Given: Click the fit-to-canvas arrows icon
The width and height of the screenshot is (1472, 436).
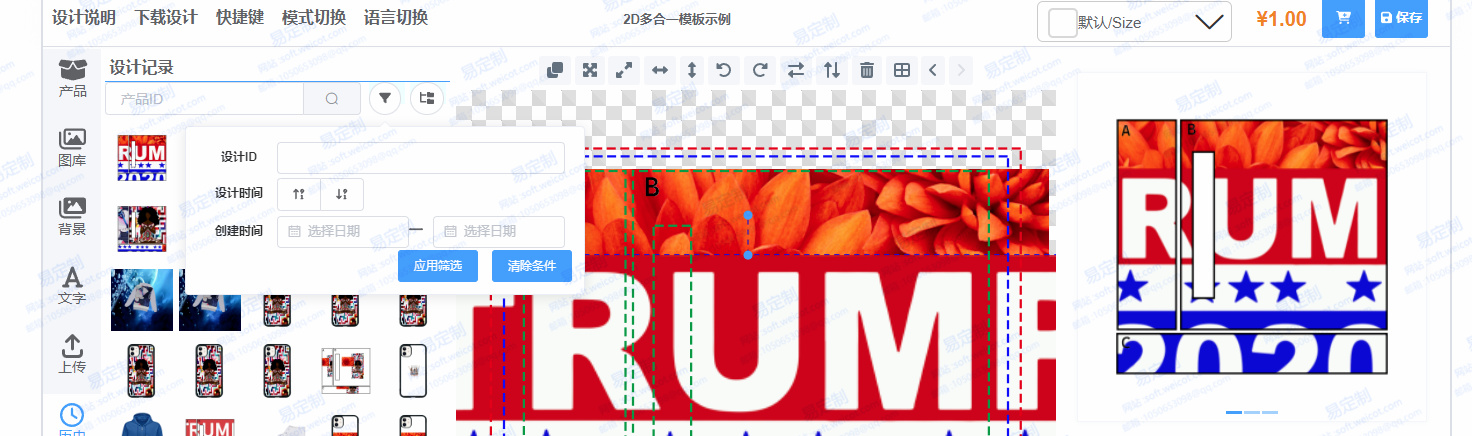Looking at the screenshot, I should coord(590,70).
